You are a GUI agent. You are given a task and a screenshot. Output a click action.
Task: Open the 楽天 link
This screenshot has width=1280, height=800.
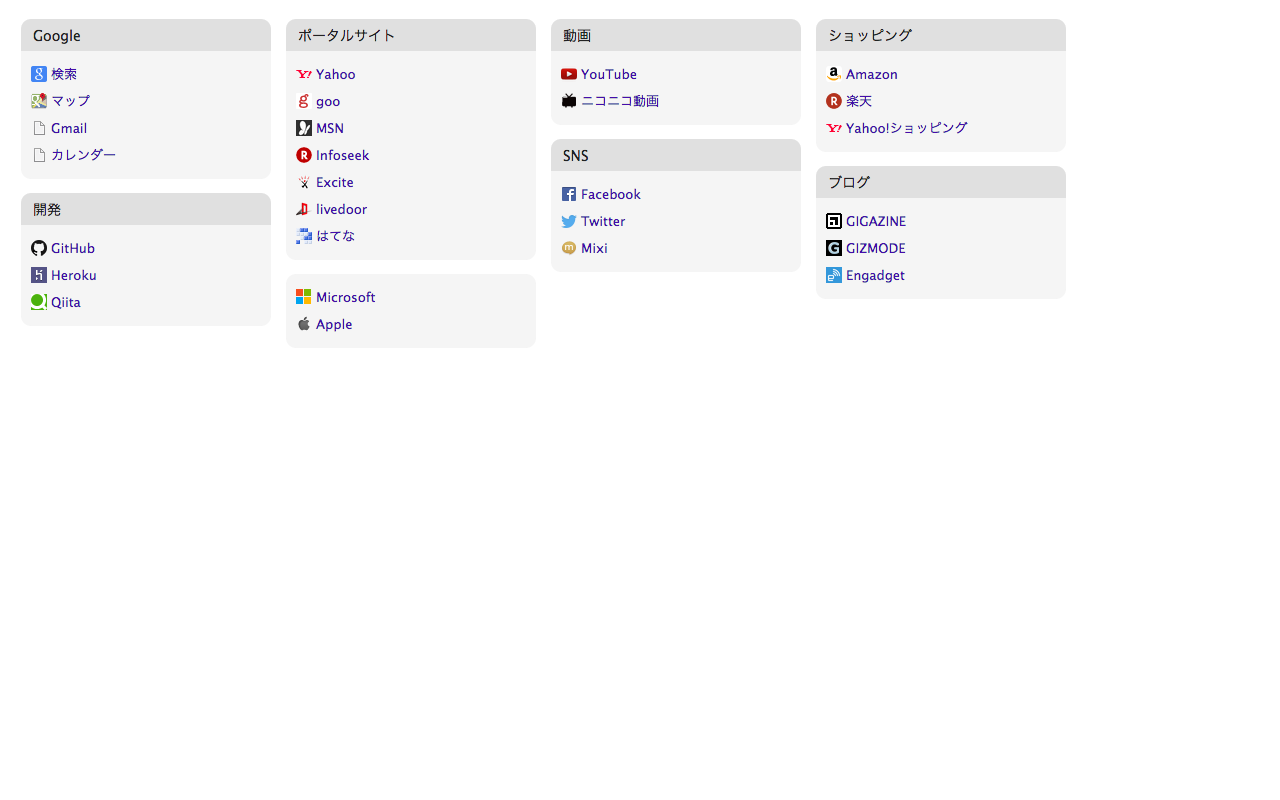859,101
